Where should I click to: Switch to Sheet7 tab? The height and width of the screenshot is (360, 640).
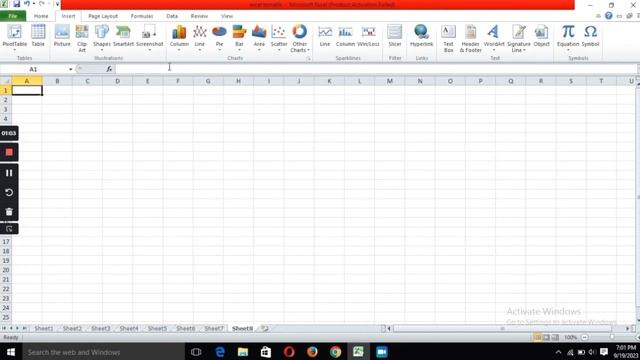click(214, 328)
